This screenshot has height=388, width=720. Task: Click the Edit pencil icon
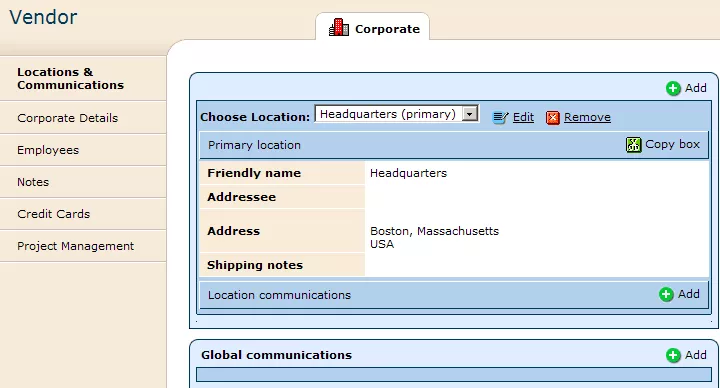point(500,118)
